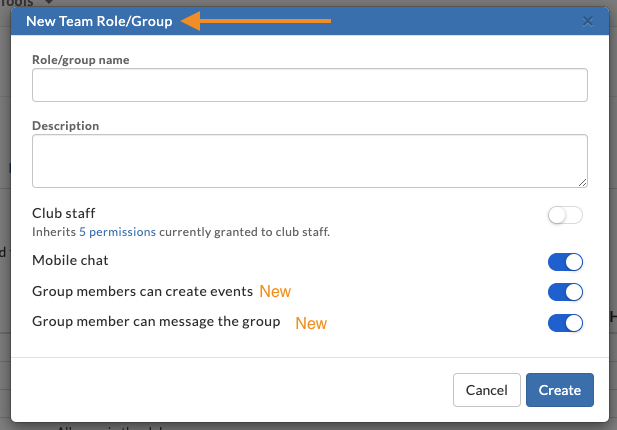
Task: Click the Description field label
Action: [x=66, y=126]
